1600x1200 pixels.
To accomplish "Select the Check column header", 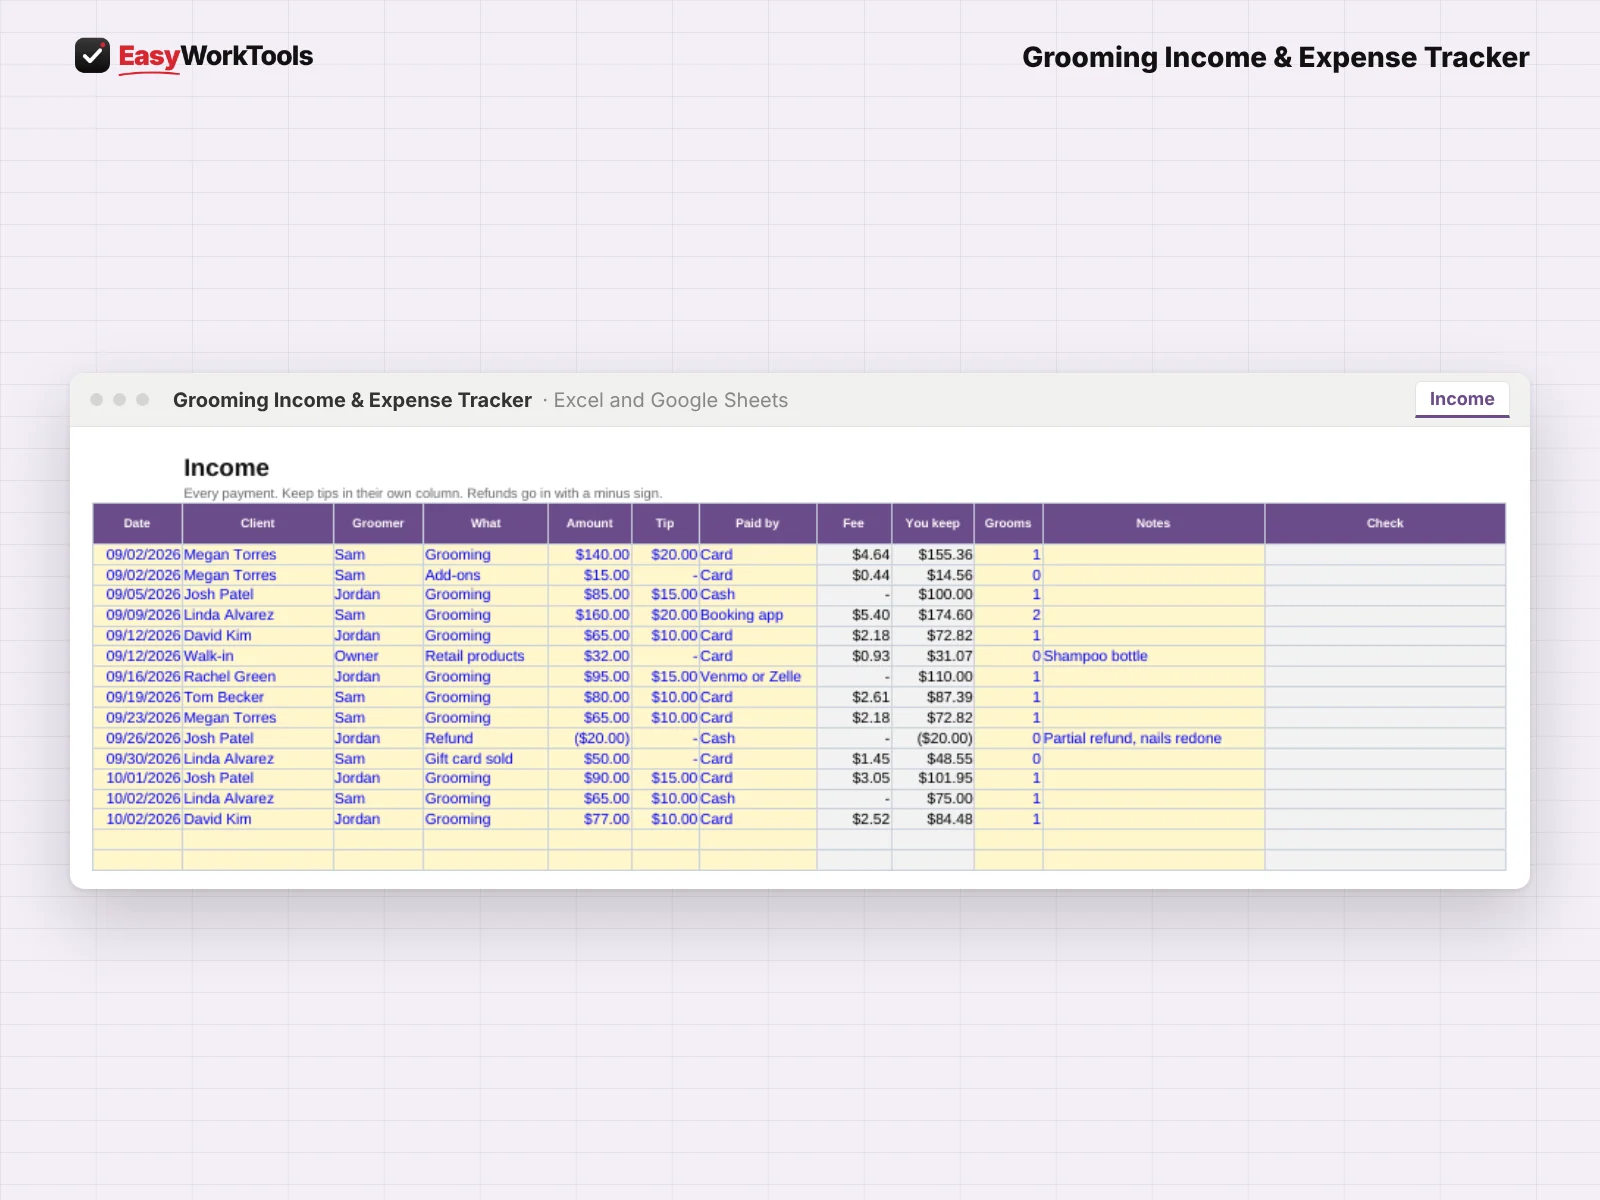I will tap(1385, 523).
